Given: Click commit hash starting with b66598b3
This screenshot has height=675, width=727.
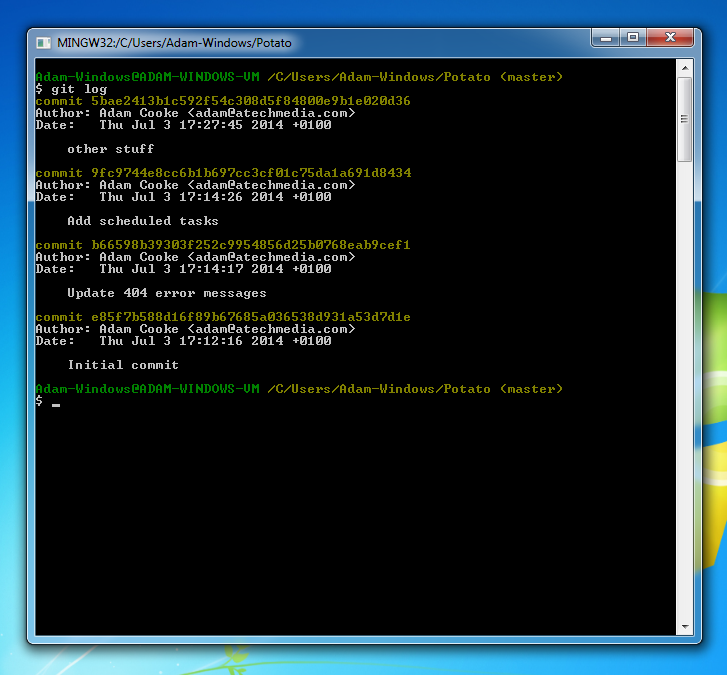Looking at the screenshot, I should 251,245.
